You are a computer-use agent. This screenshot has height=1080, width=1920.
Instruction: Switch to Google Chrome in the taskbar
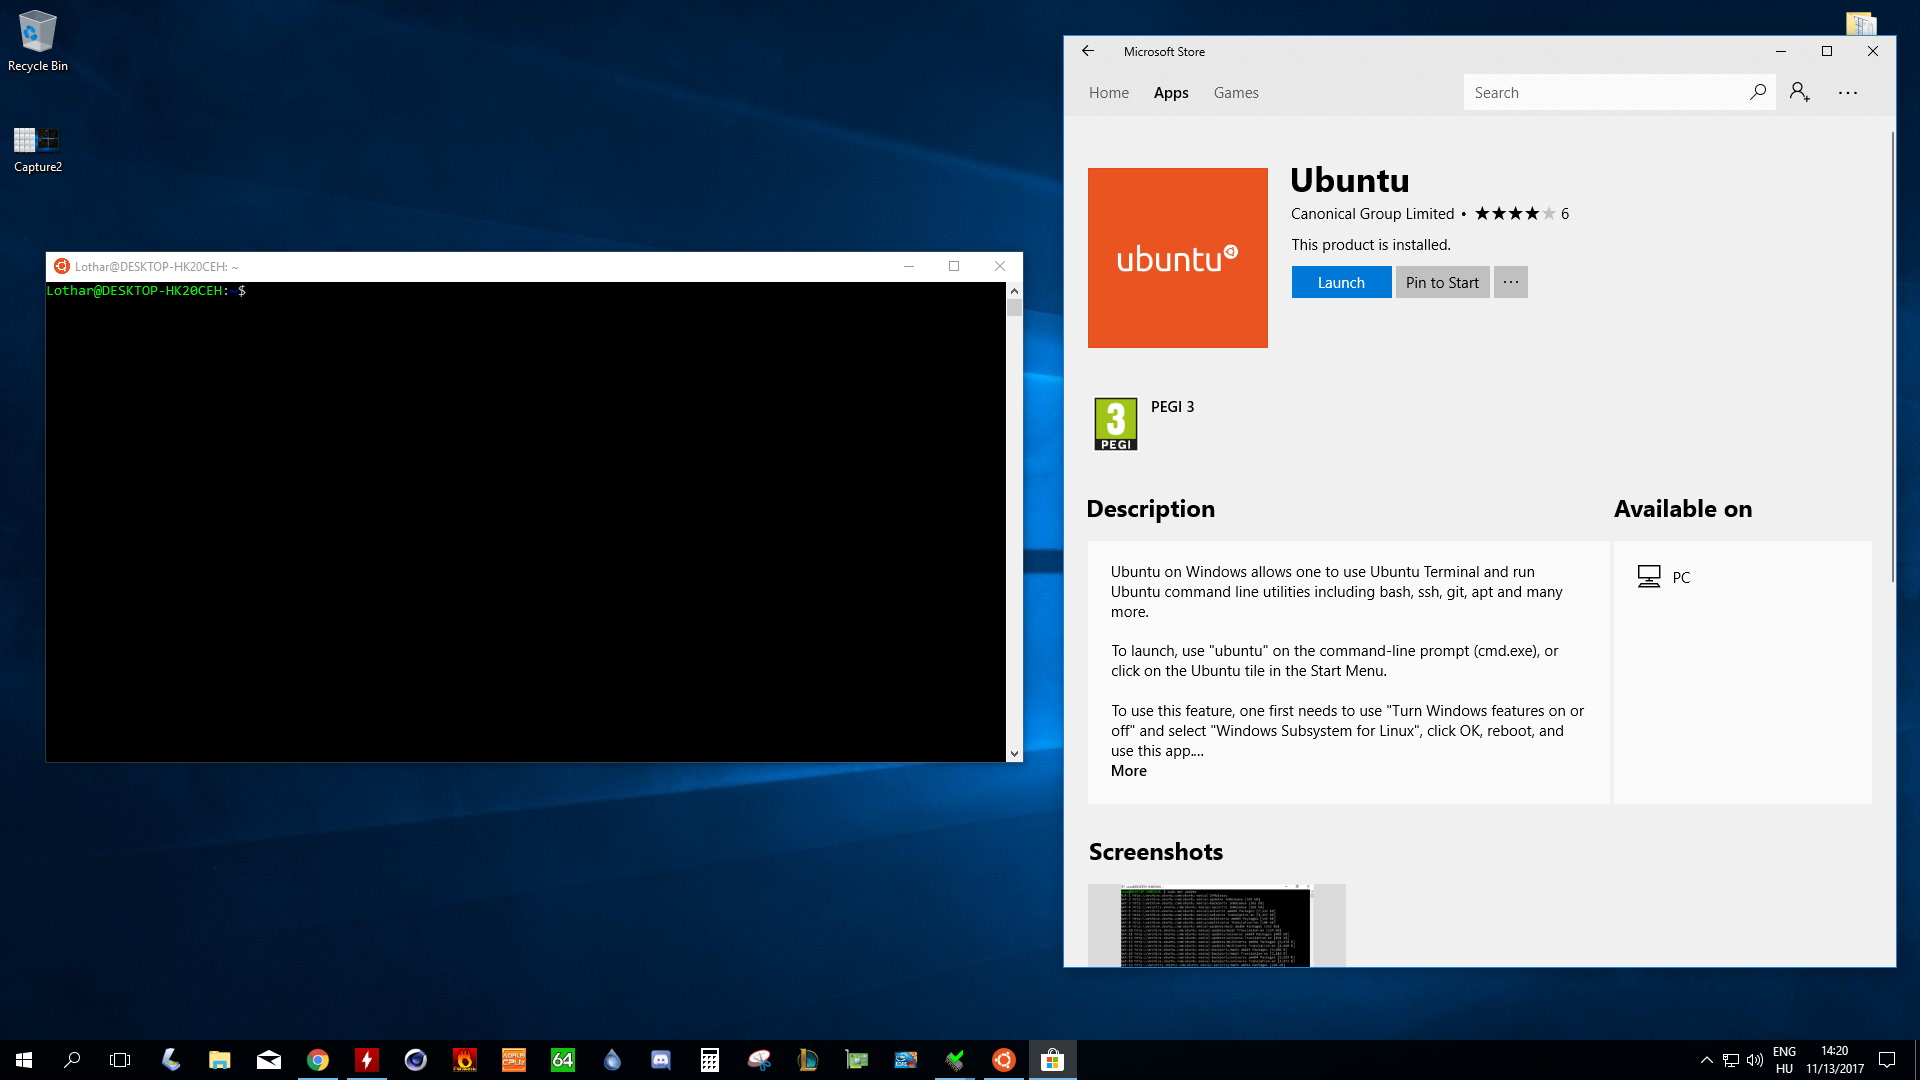click(318, 1060)
